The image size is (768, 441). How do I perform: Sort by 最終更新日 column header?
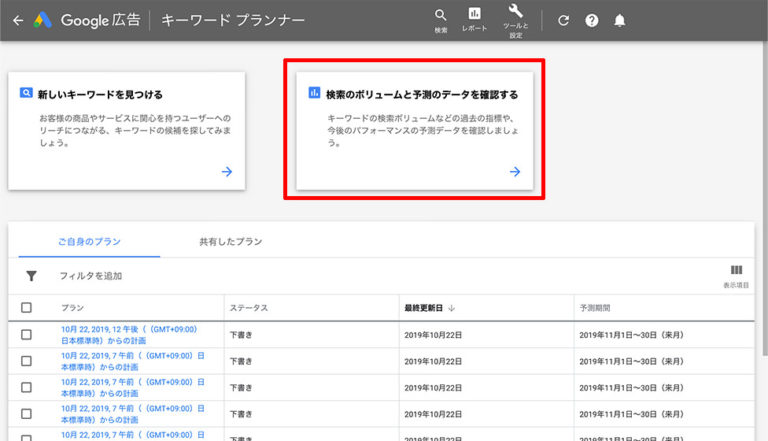(x=423, y=308)
